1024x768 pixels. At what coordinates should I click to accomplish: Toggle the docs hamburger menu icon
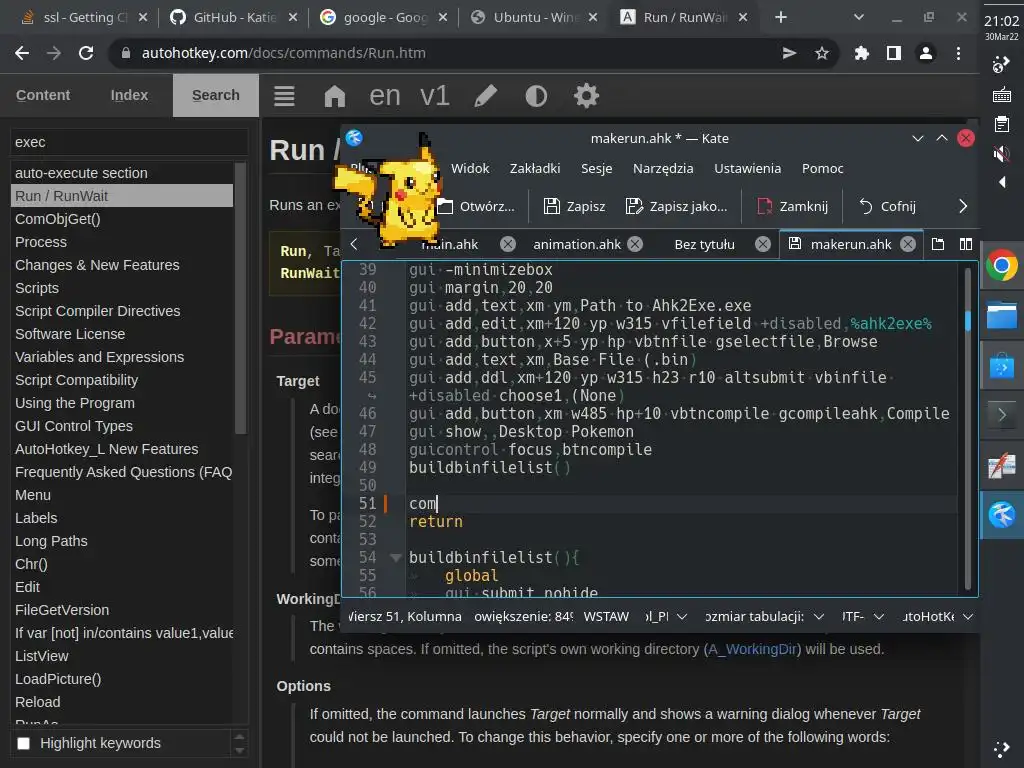tap(283, 96)
